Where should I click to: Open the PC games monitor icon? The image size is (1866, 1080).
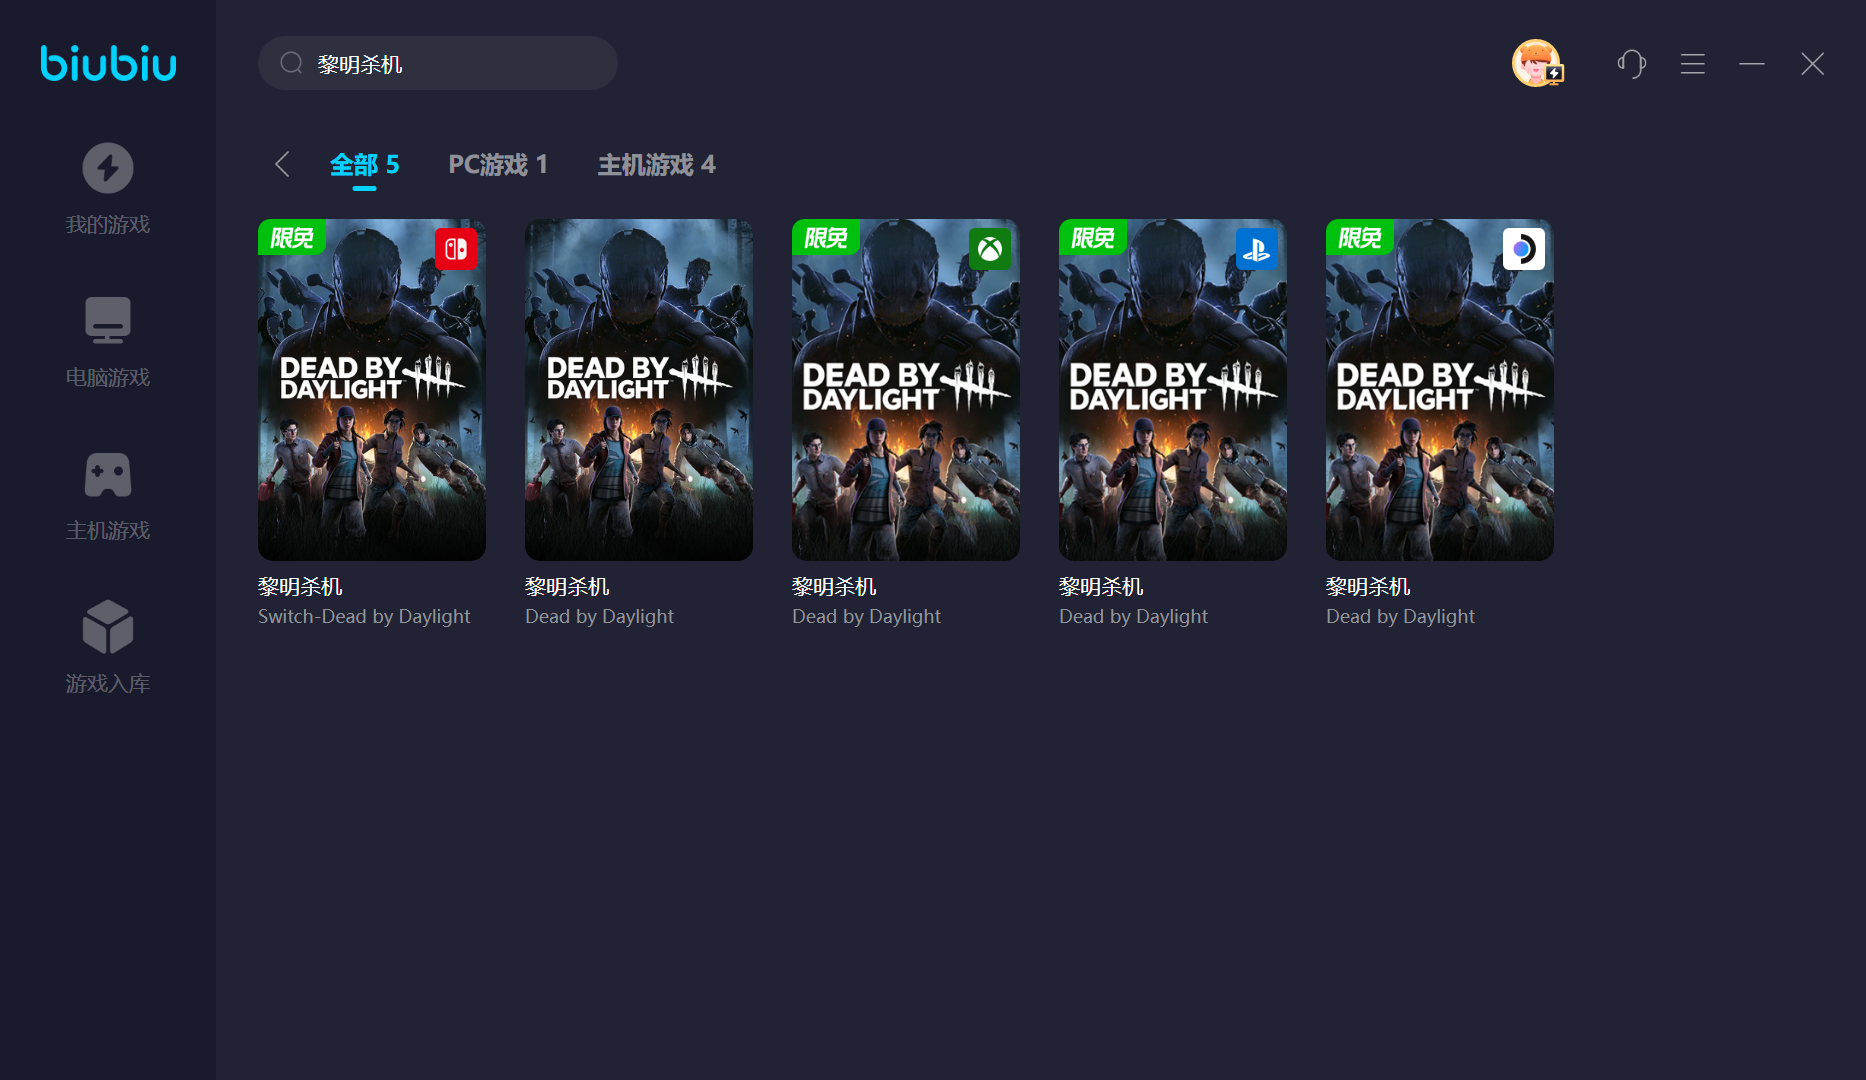tap(108, 321)
